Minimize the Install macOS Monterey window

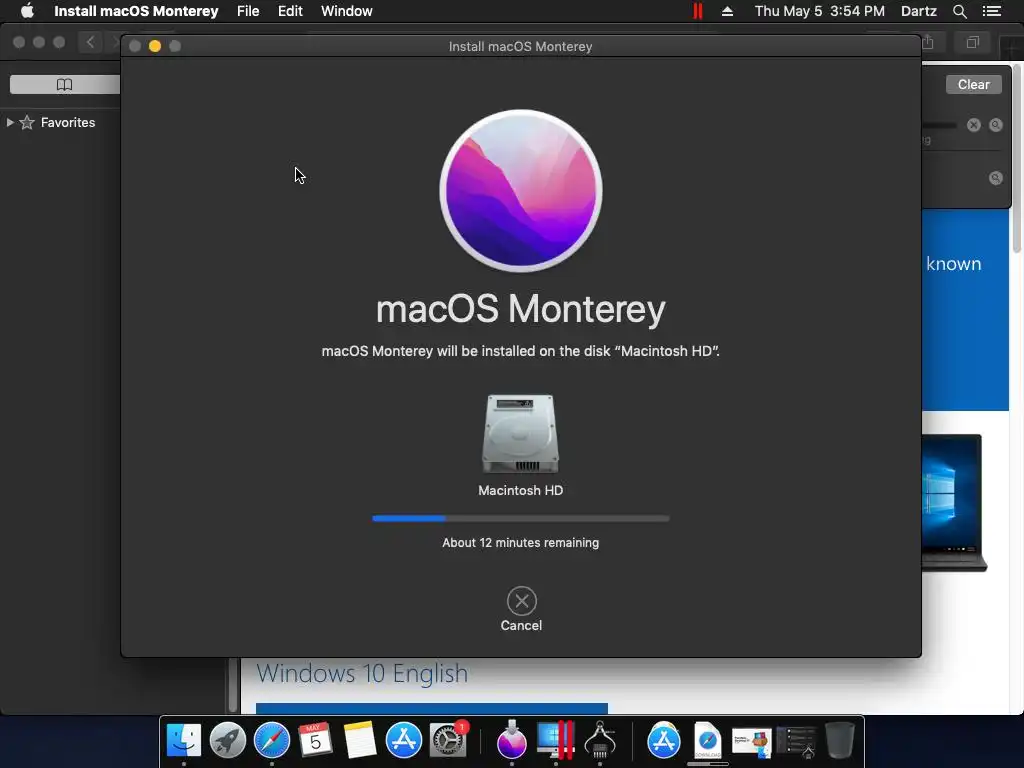pos(155,46)
